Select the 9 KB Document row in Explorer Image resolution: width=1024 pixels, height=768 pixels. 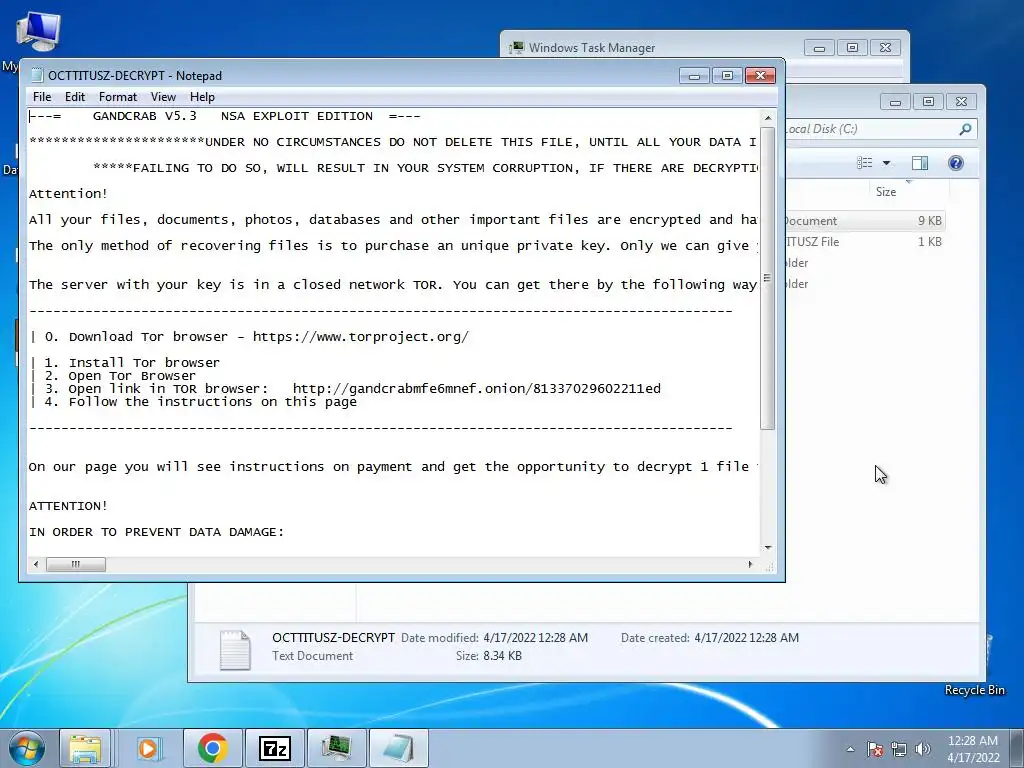(x=865, y=221)
